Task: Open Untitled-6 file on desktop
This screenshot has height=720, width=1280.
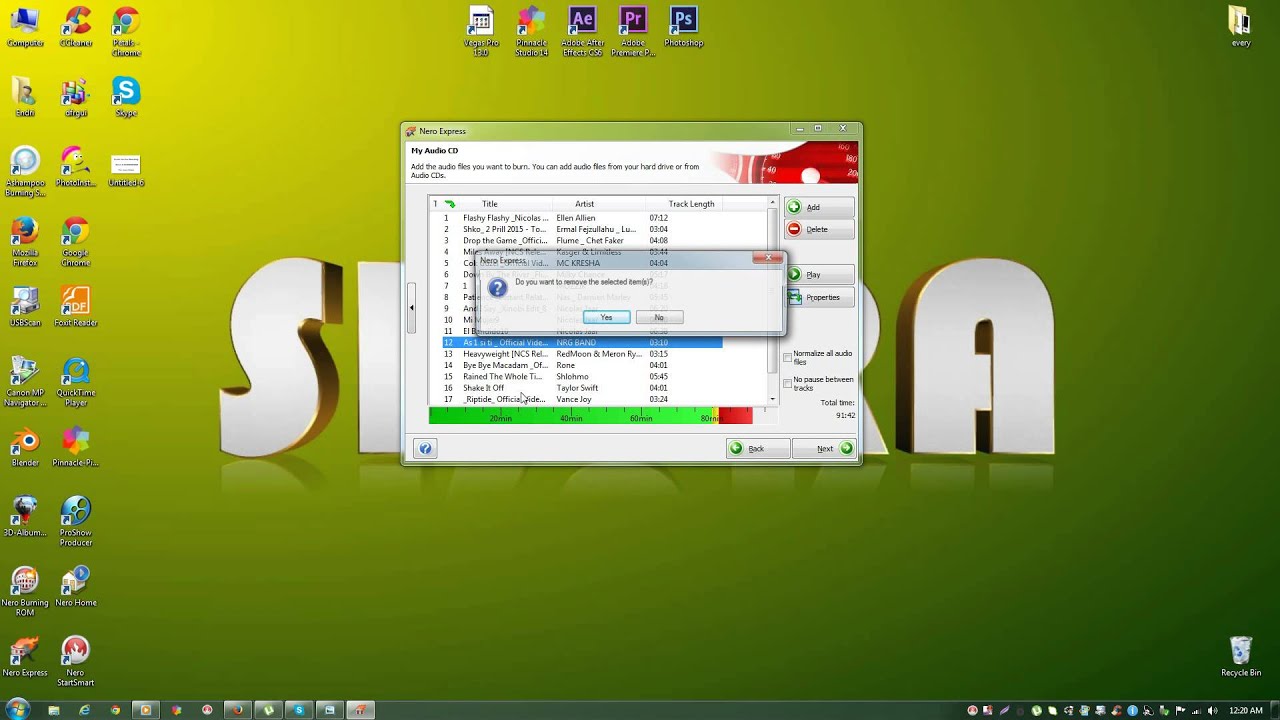Action: [126, 170]
